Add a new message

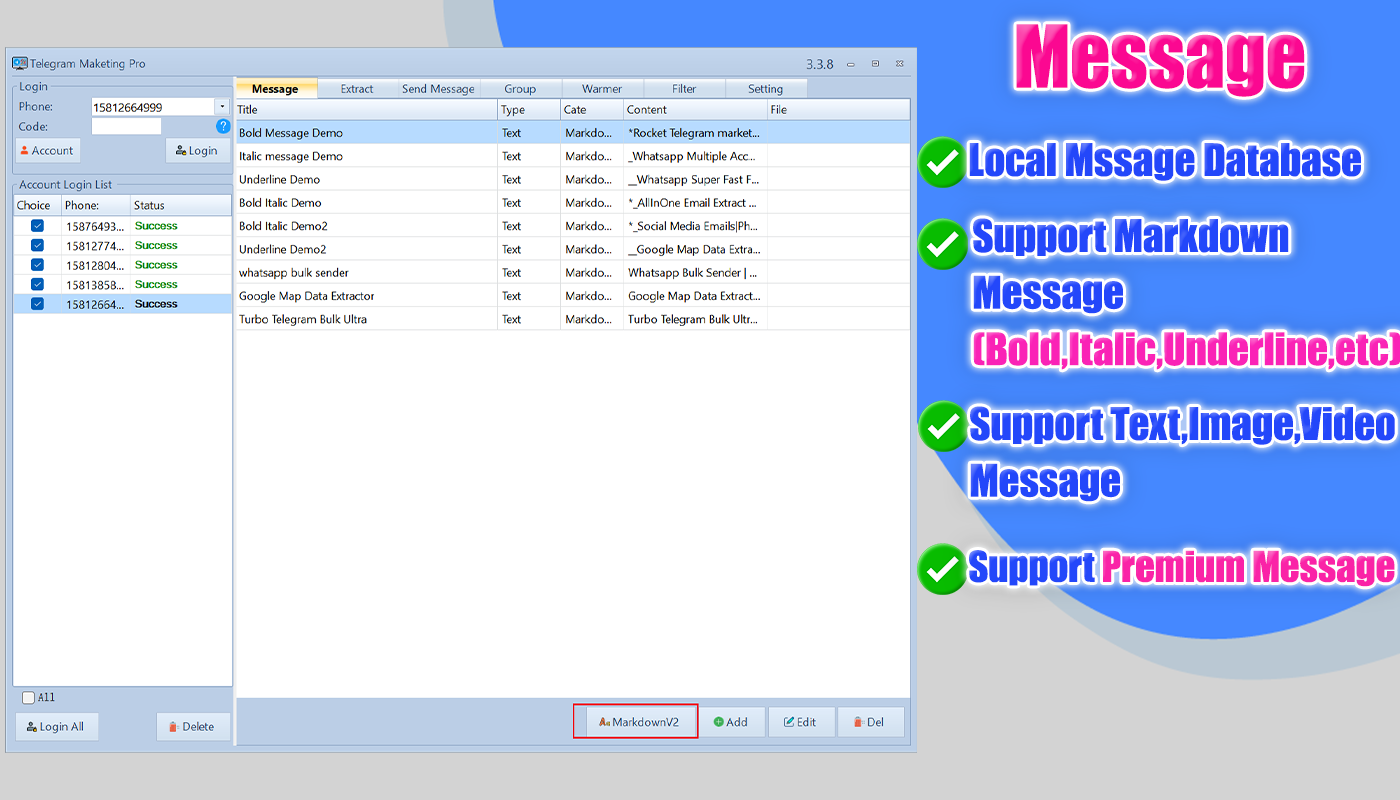[731, 722]
